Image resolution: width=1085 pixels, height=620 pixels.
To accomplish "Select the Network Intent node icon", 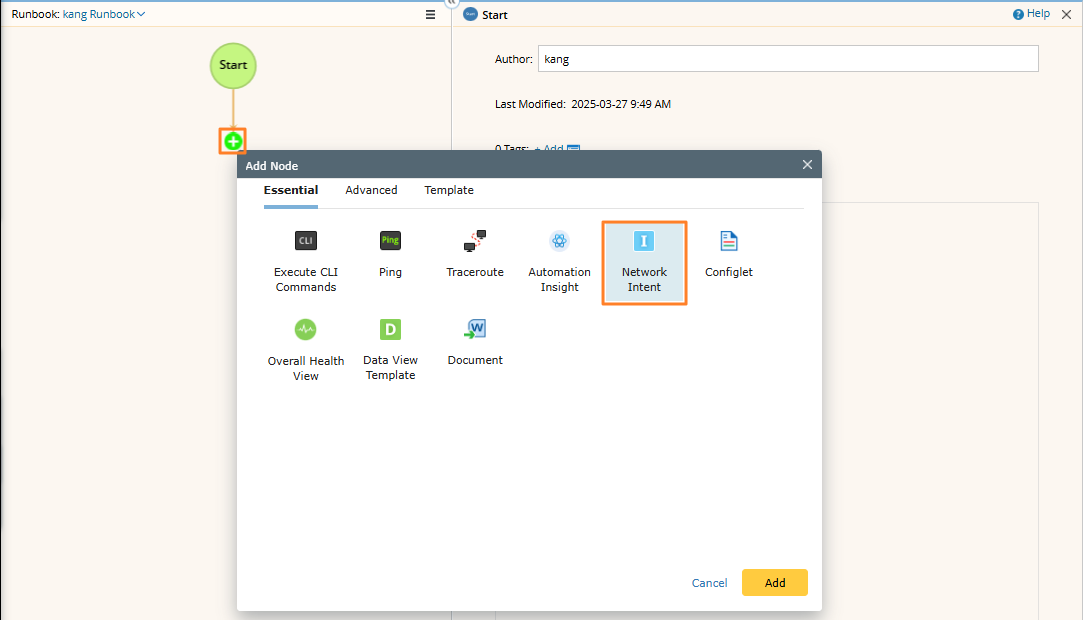I will tap(644, 241).
